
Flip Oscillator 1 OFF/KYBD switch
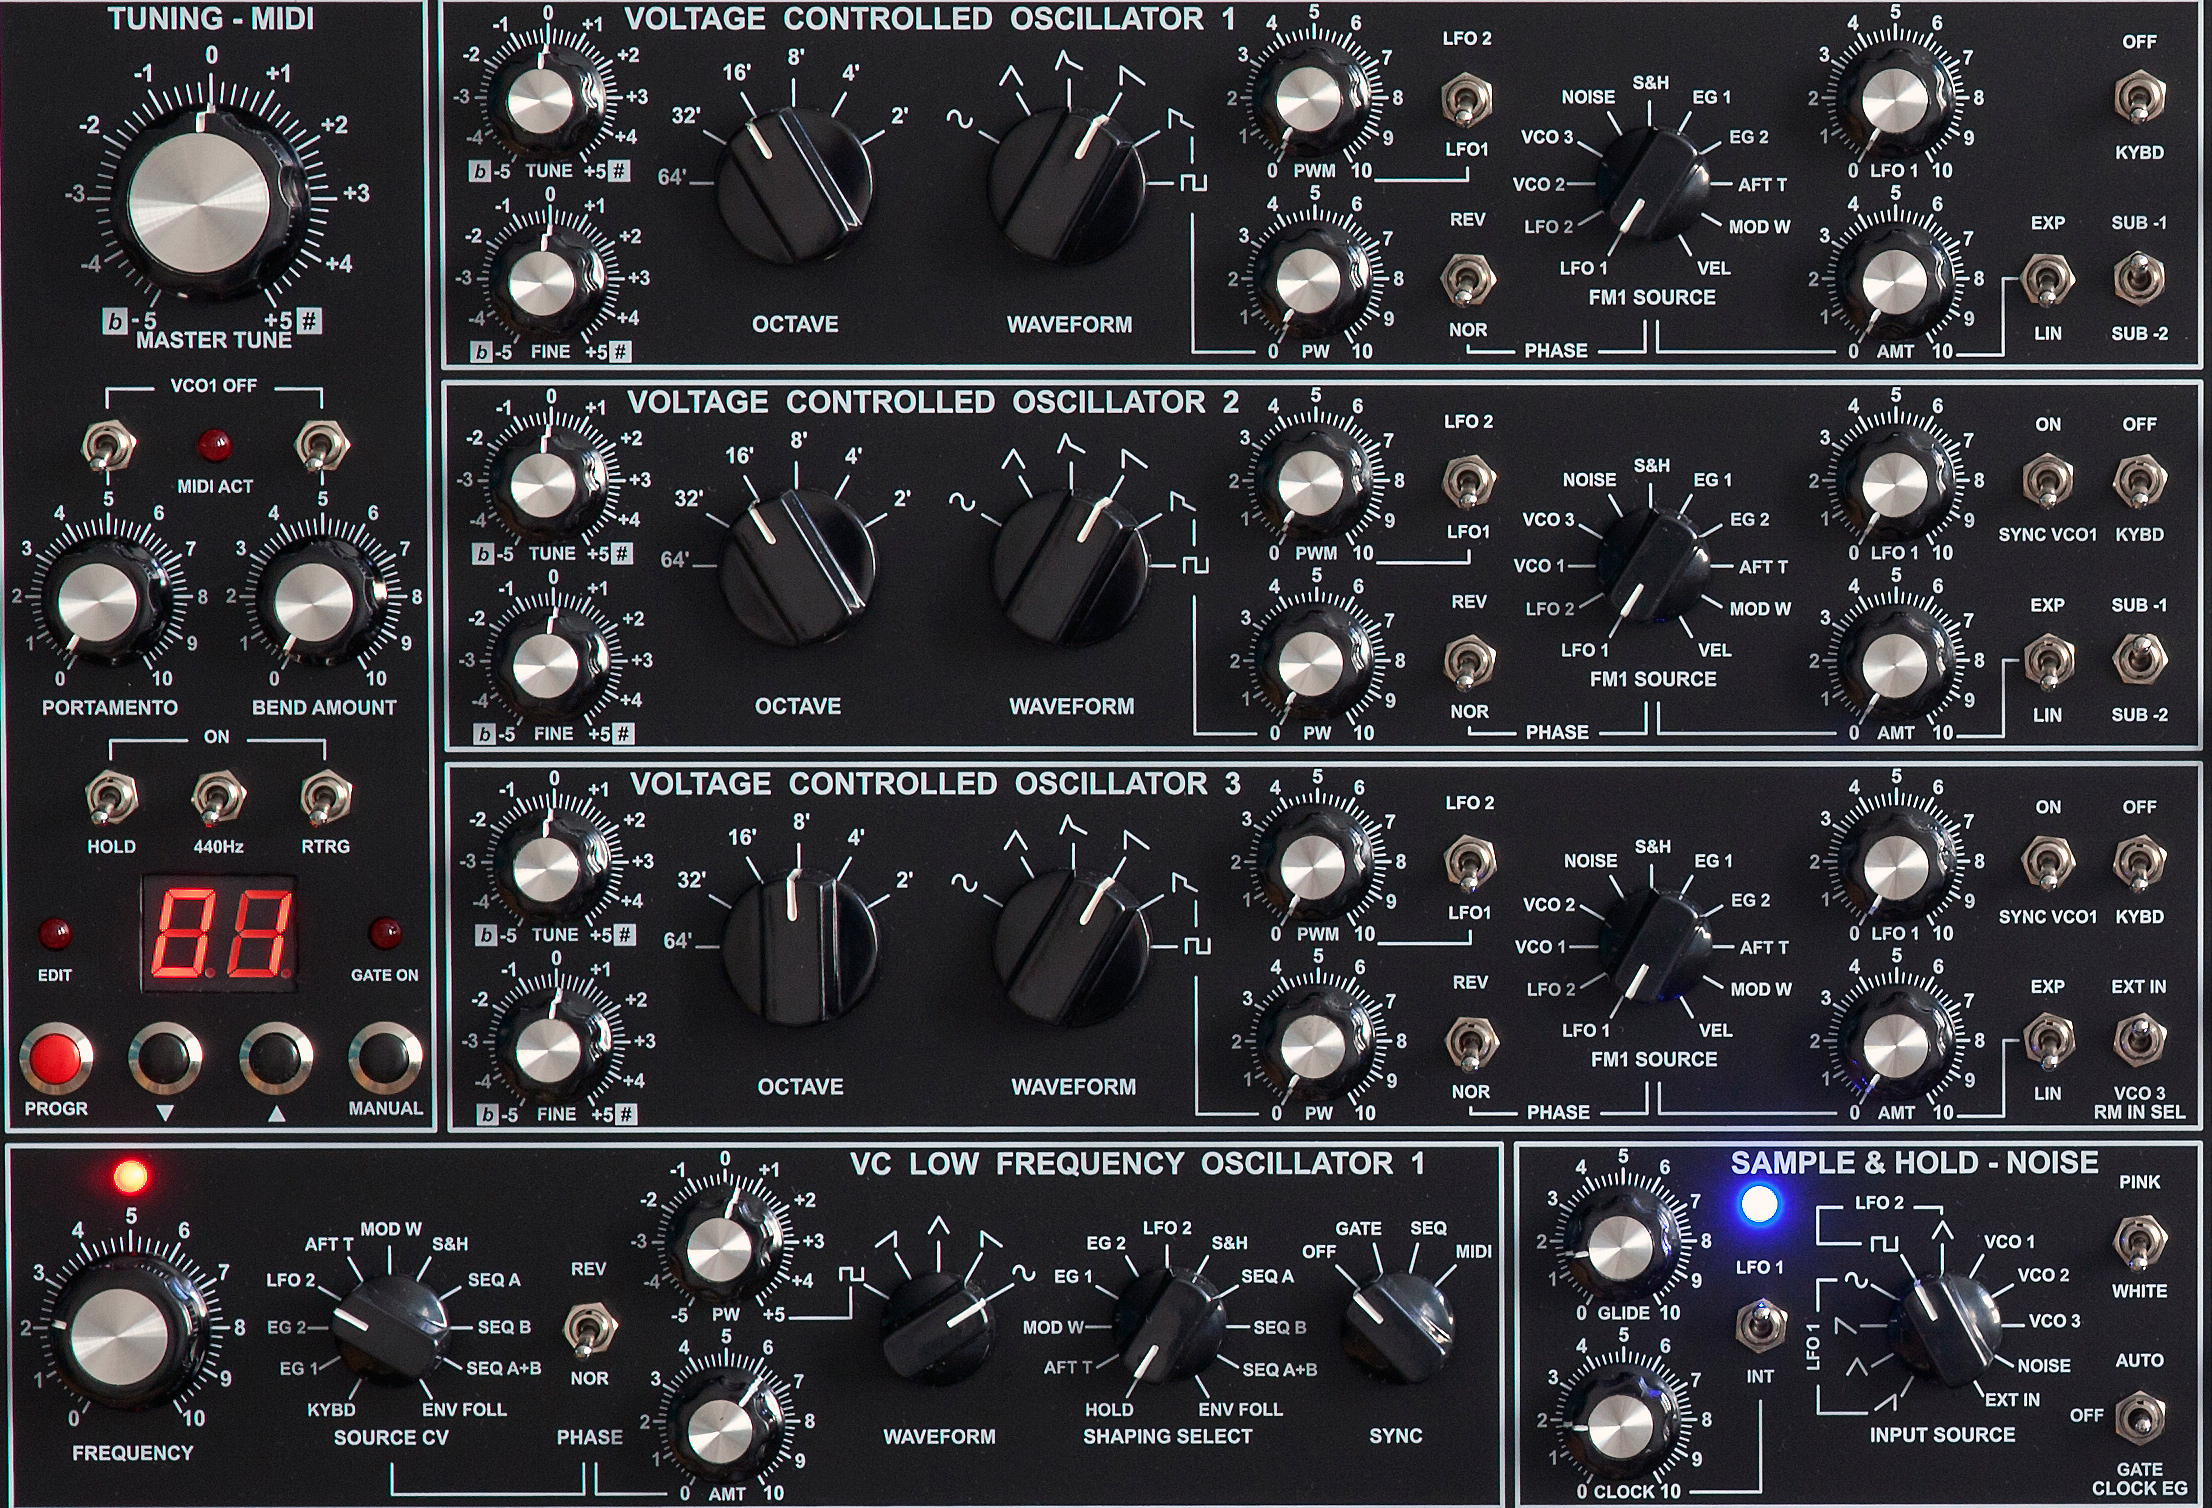click(x=2139, y=97)
